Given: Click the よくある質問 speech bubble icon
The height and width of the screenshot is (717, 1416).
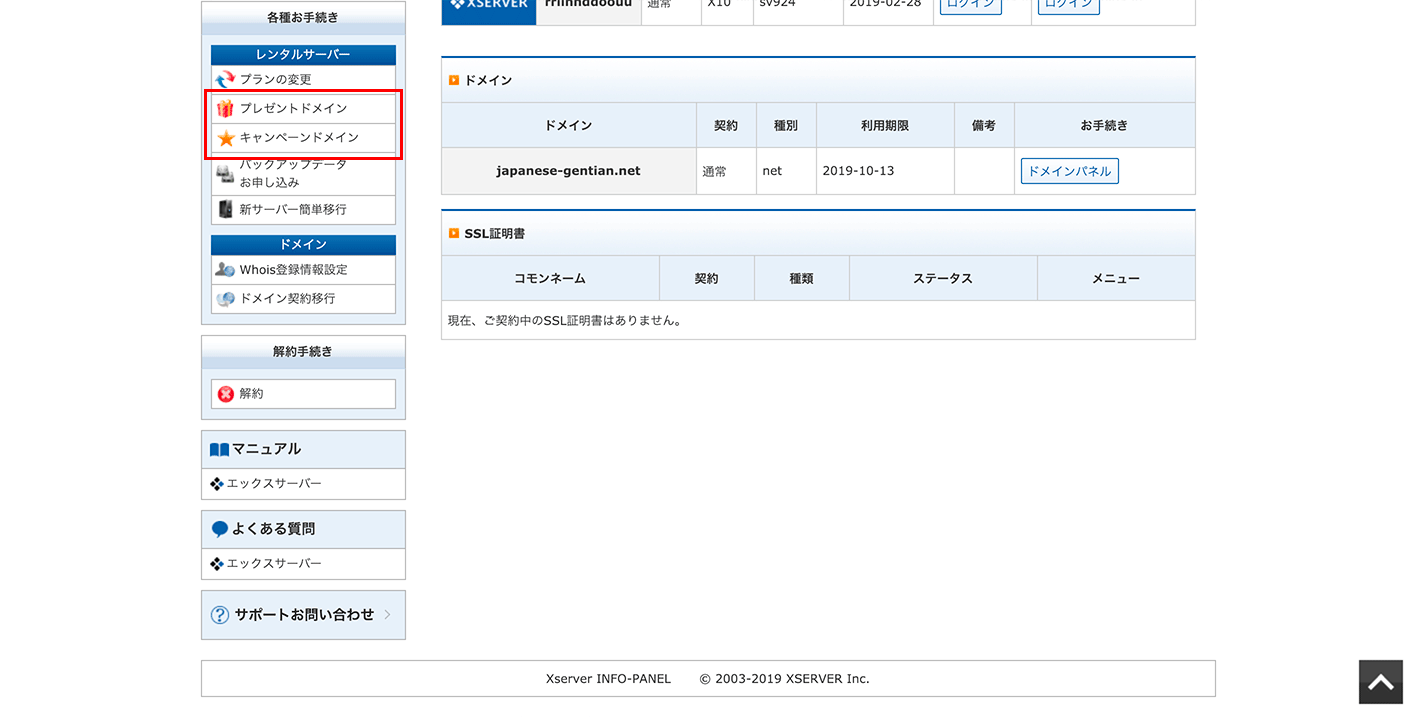Looking at the screenshot, I should click(x=220, y=529).
